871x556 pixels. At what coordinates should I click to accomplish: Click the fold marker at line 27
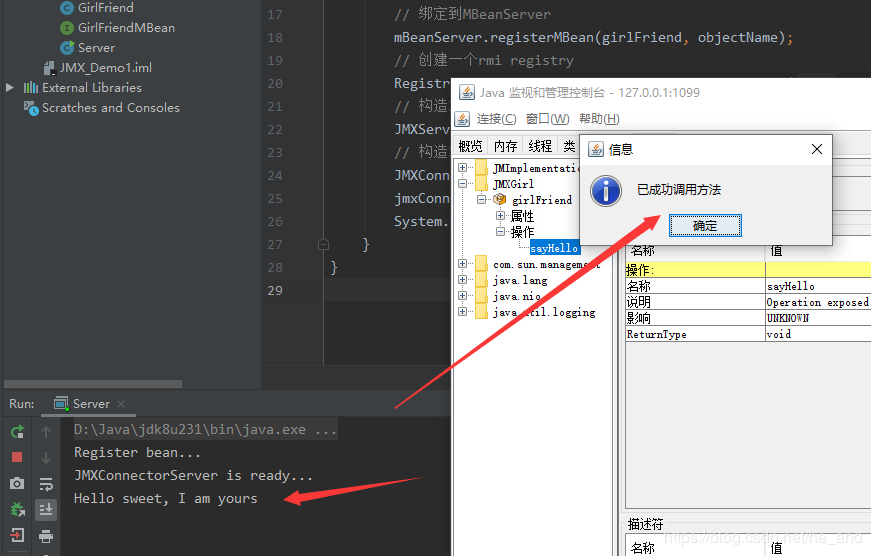pyautogui.click(x=323, y=244)
